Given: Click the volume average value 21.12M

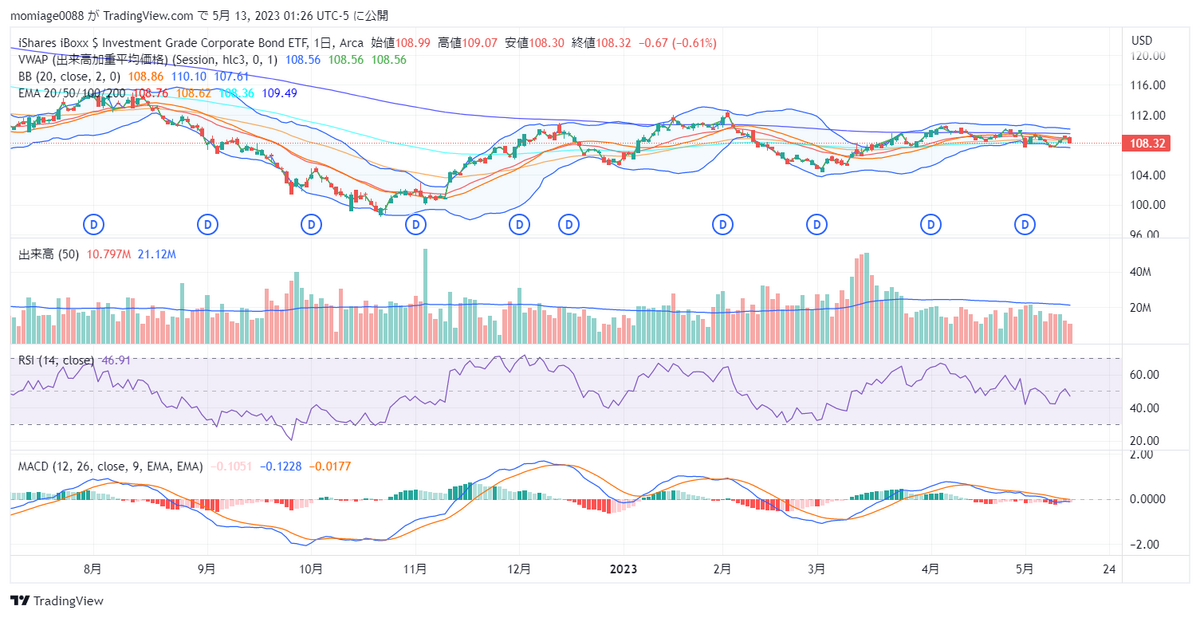Looking at the screenshot, I should tap(157, 255).
